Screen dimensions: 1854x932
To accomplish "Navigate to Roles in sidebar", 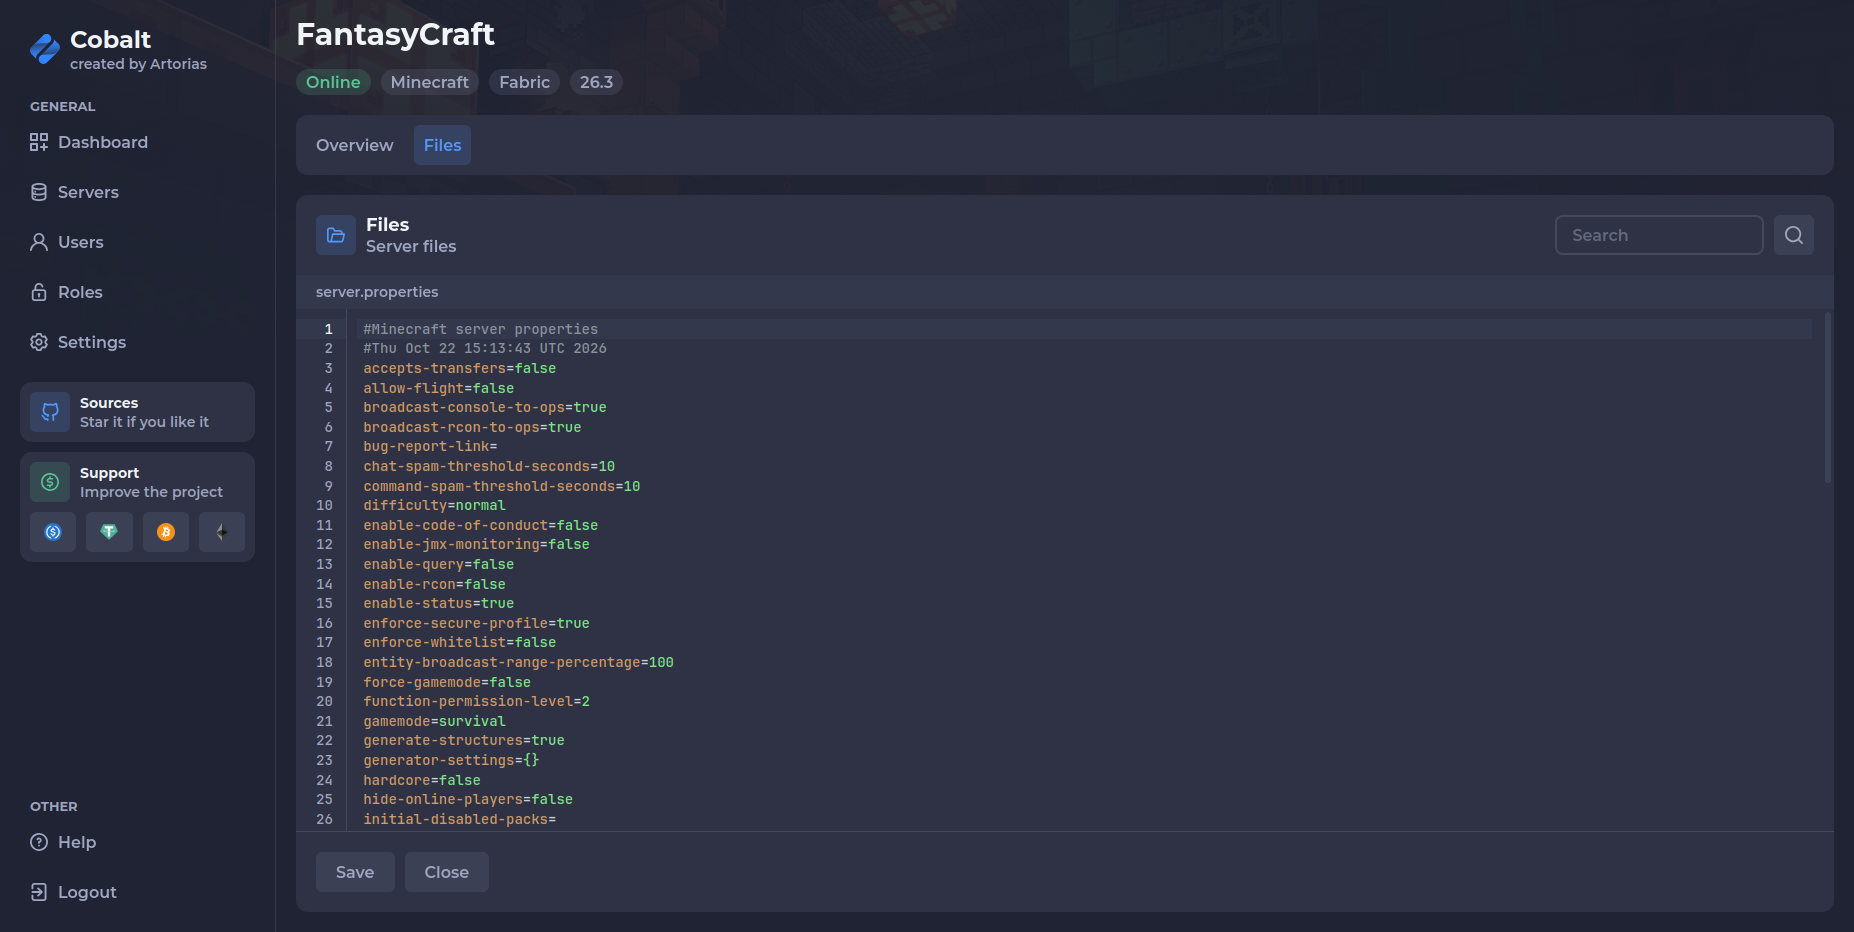I will coord(66,292).
